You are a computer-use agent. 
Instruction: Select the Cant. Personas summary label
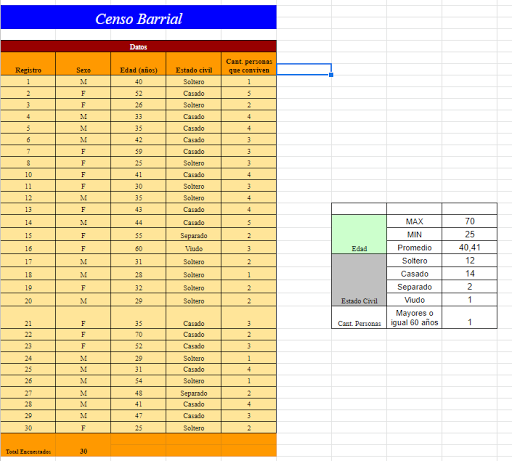click(x=359, y=317)
